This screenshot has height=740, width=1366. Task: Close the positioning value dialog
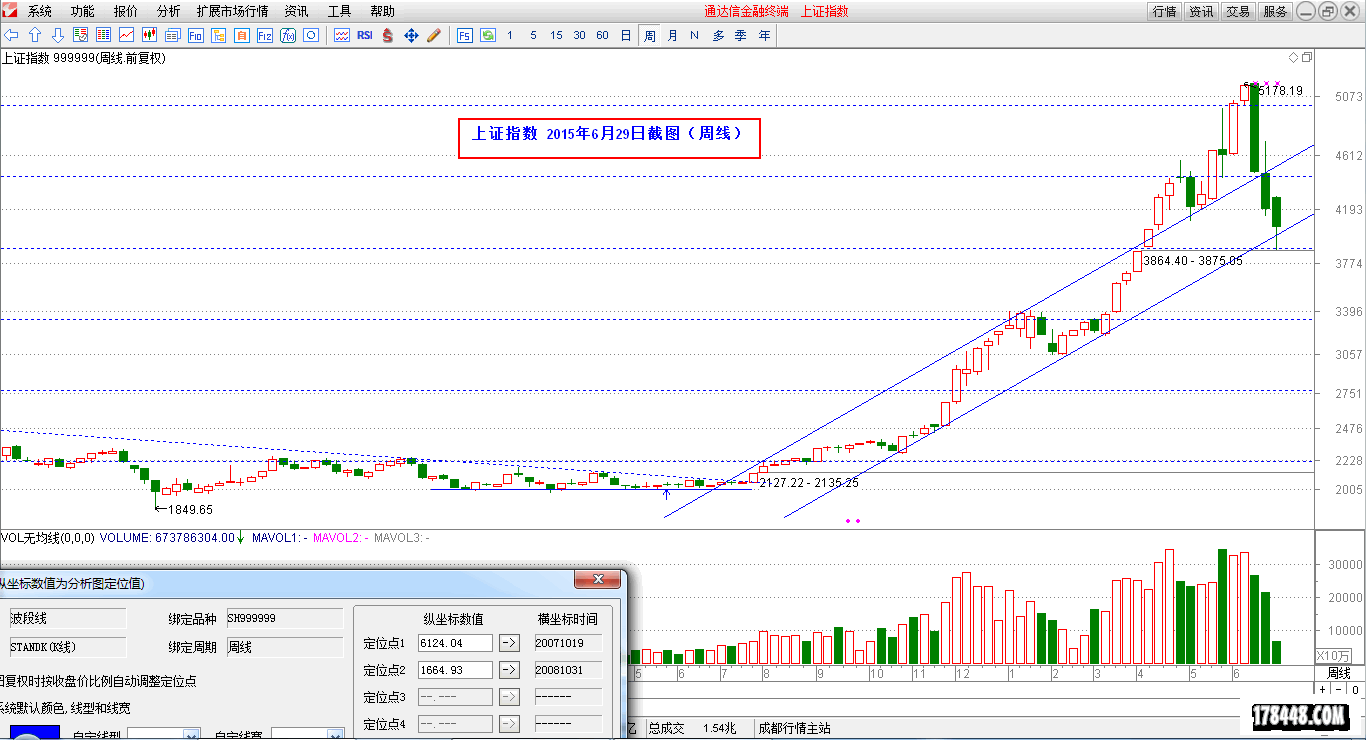597,579
